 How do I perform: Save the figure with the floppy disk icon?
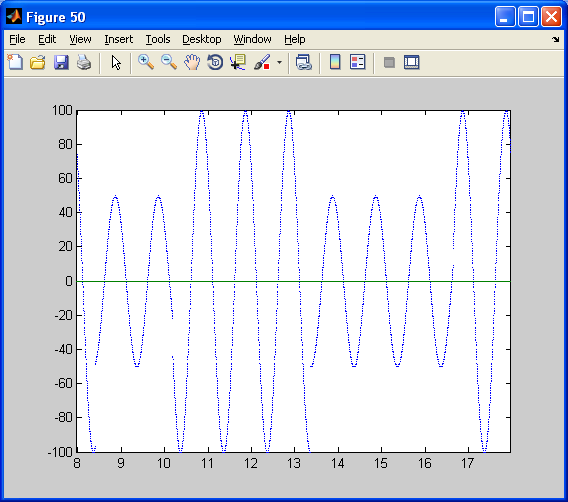(61, 62)
